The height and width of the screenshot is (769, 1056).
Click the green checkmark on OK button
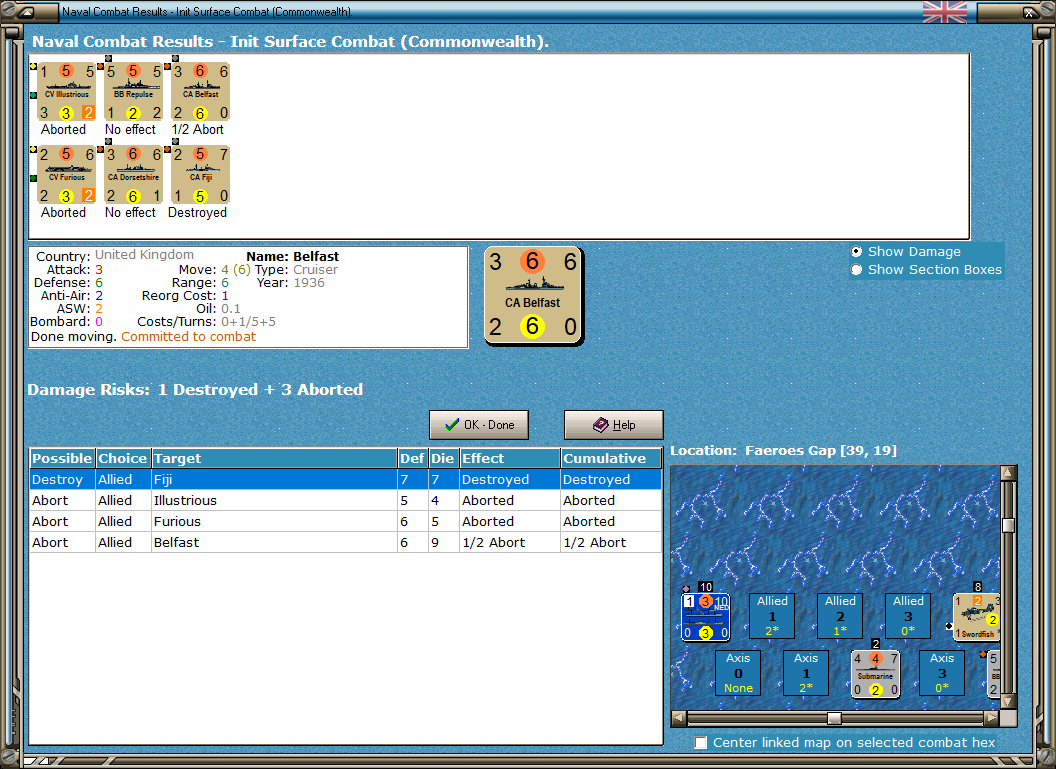point(451,425)
